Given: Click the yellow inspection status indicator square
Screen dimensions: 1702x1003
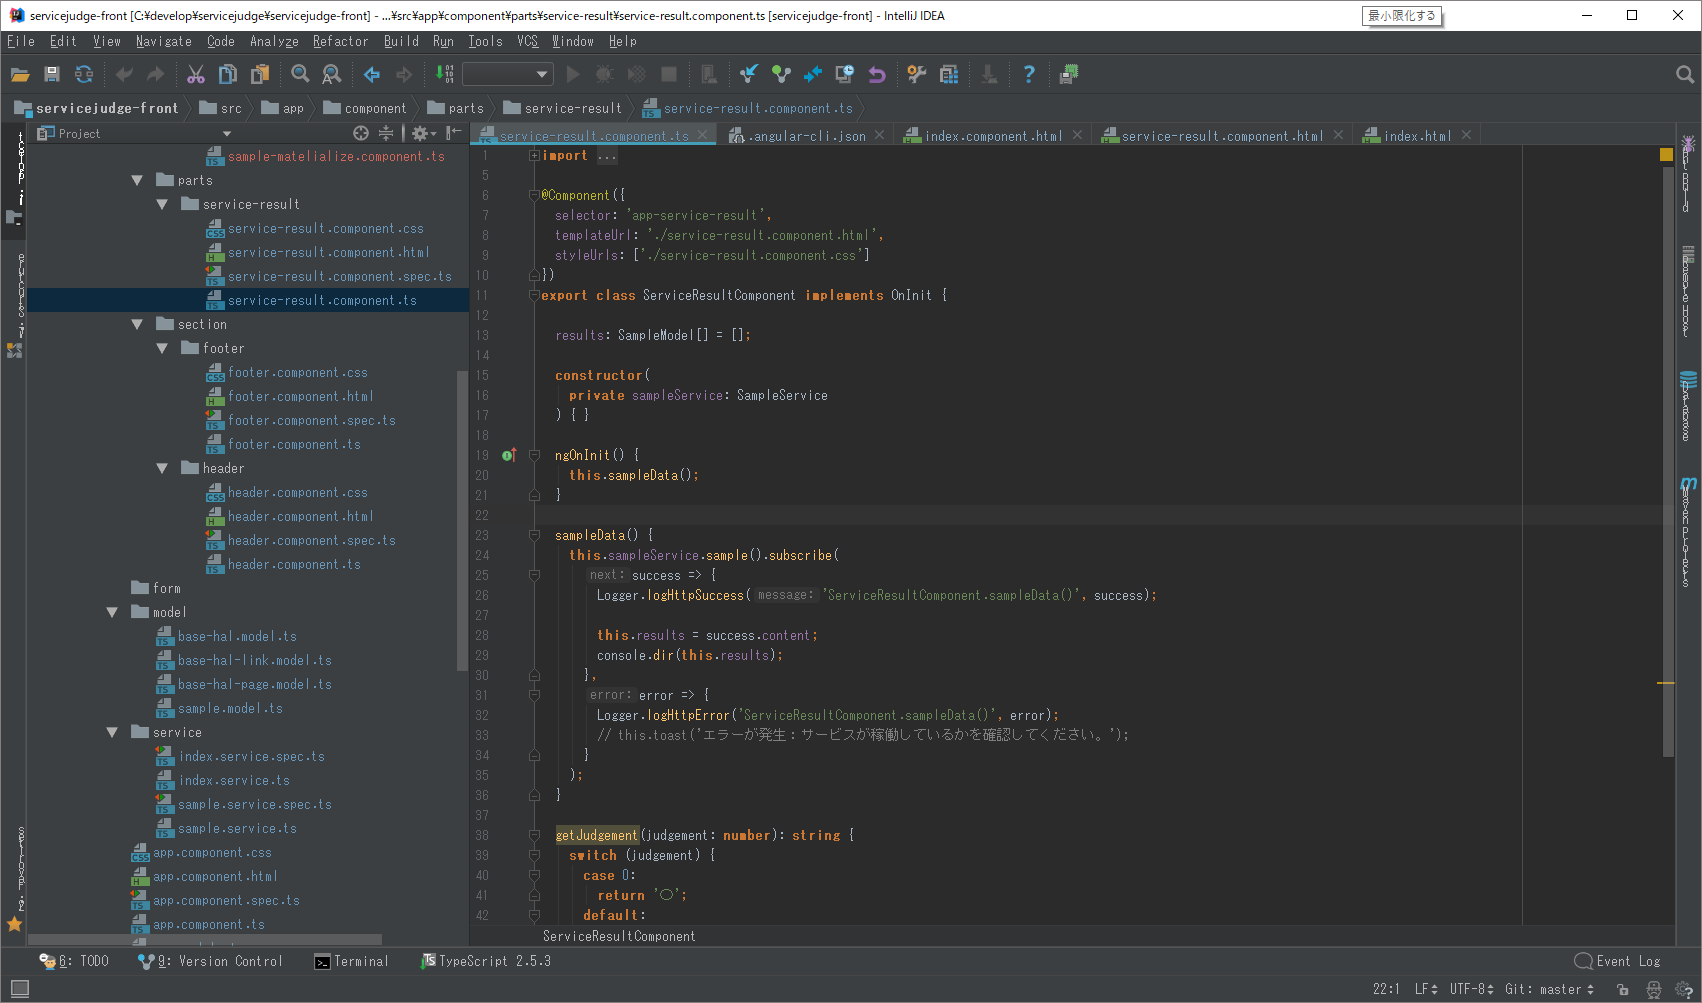Looking at the screenshot, I should pos(1666,155).
